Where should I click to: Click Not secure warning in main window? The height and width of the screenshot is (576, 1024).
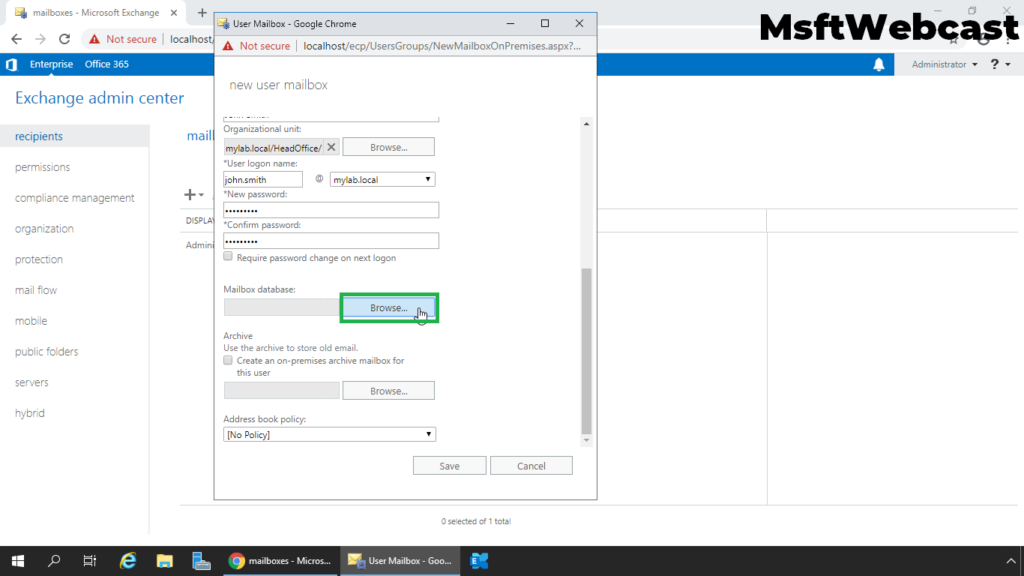tap(123, 39)
